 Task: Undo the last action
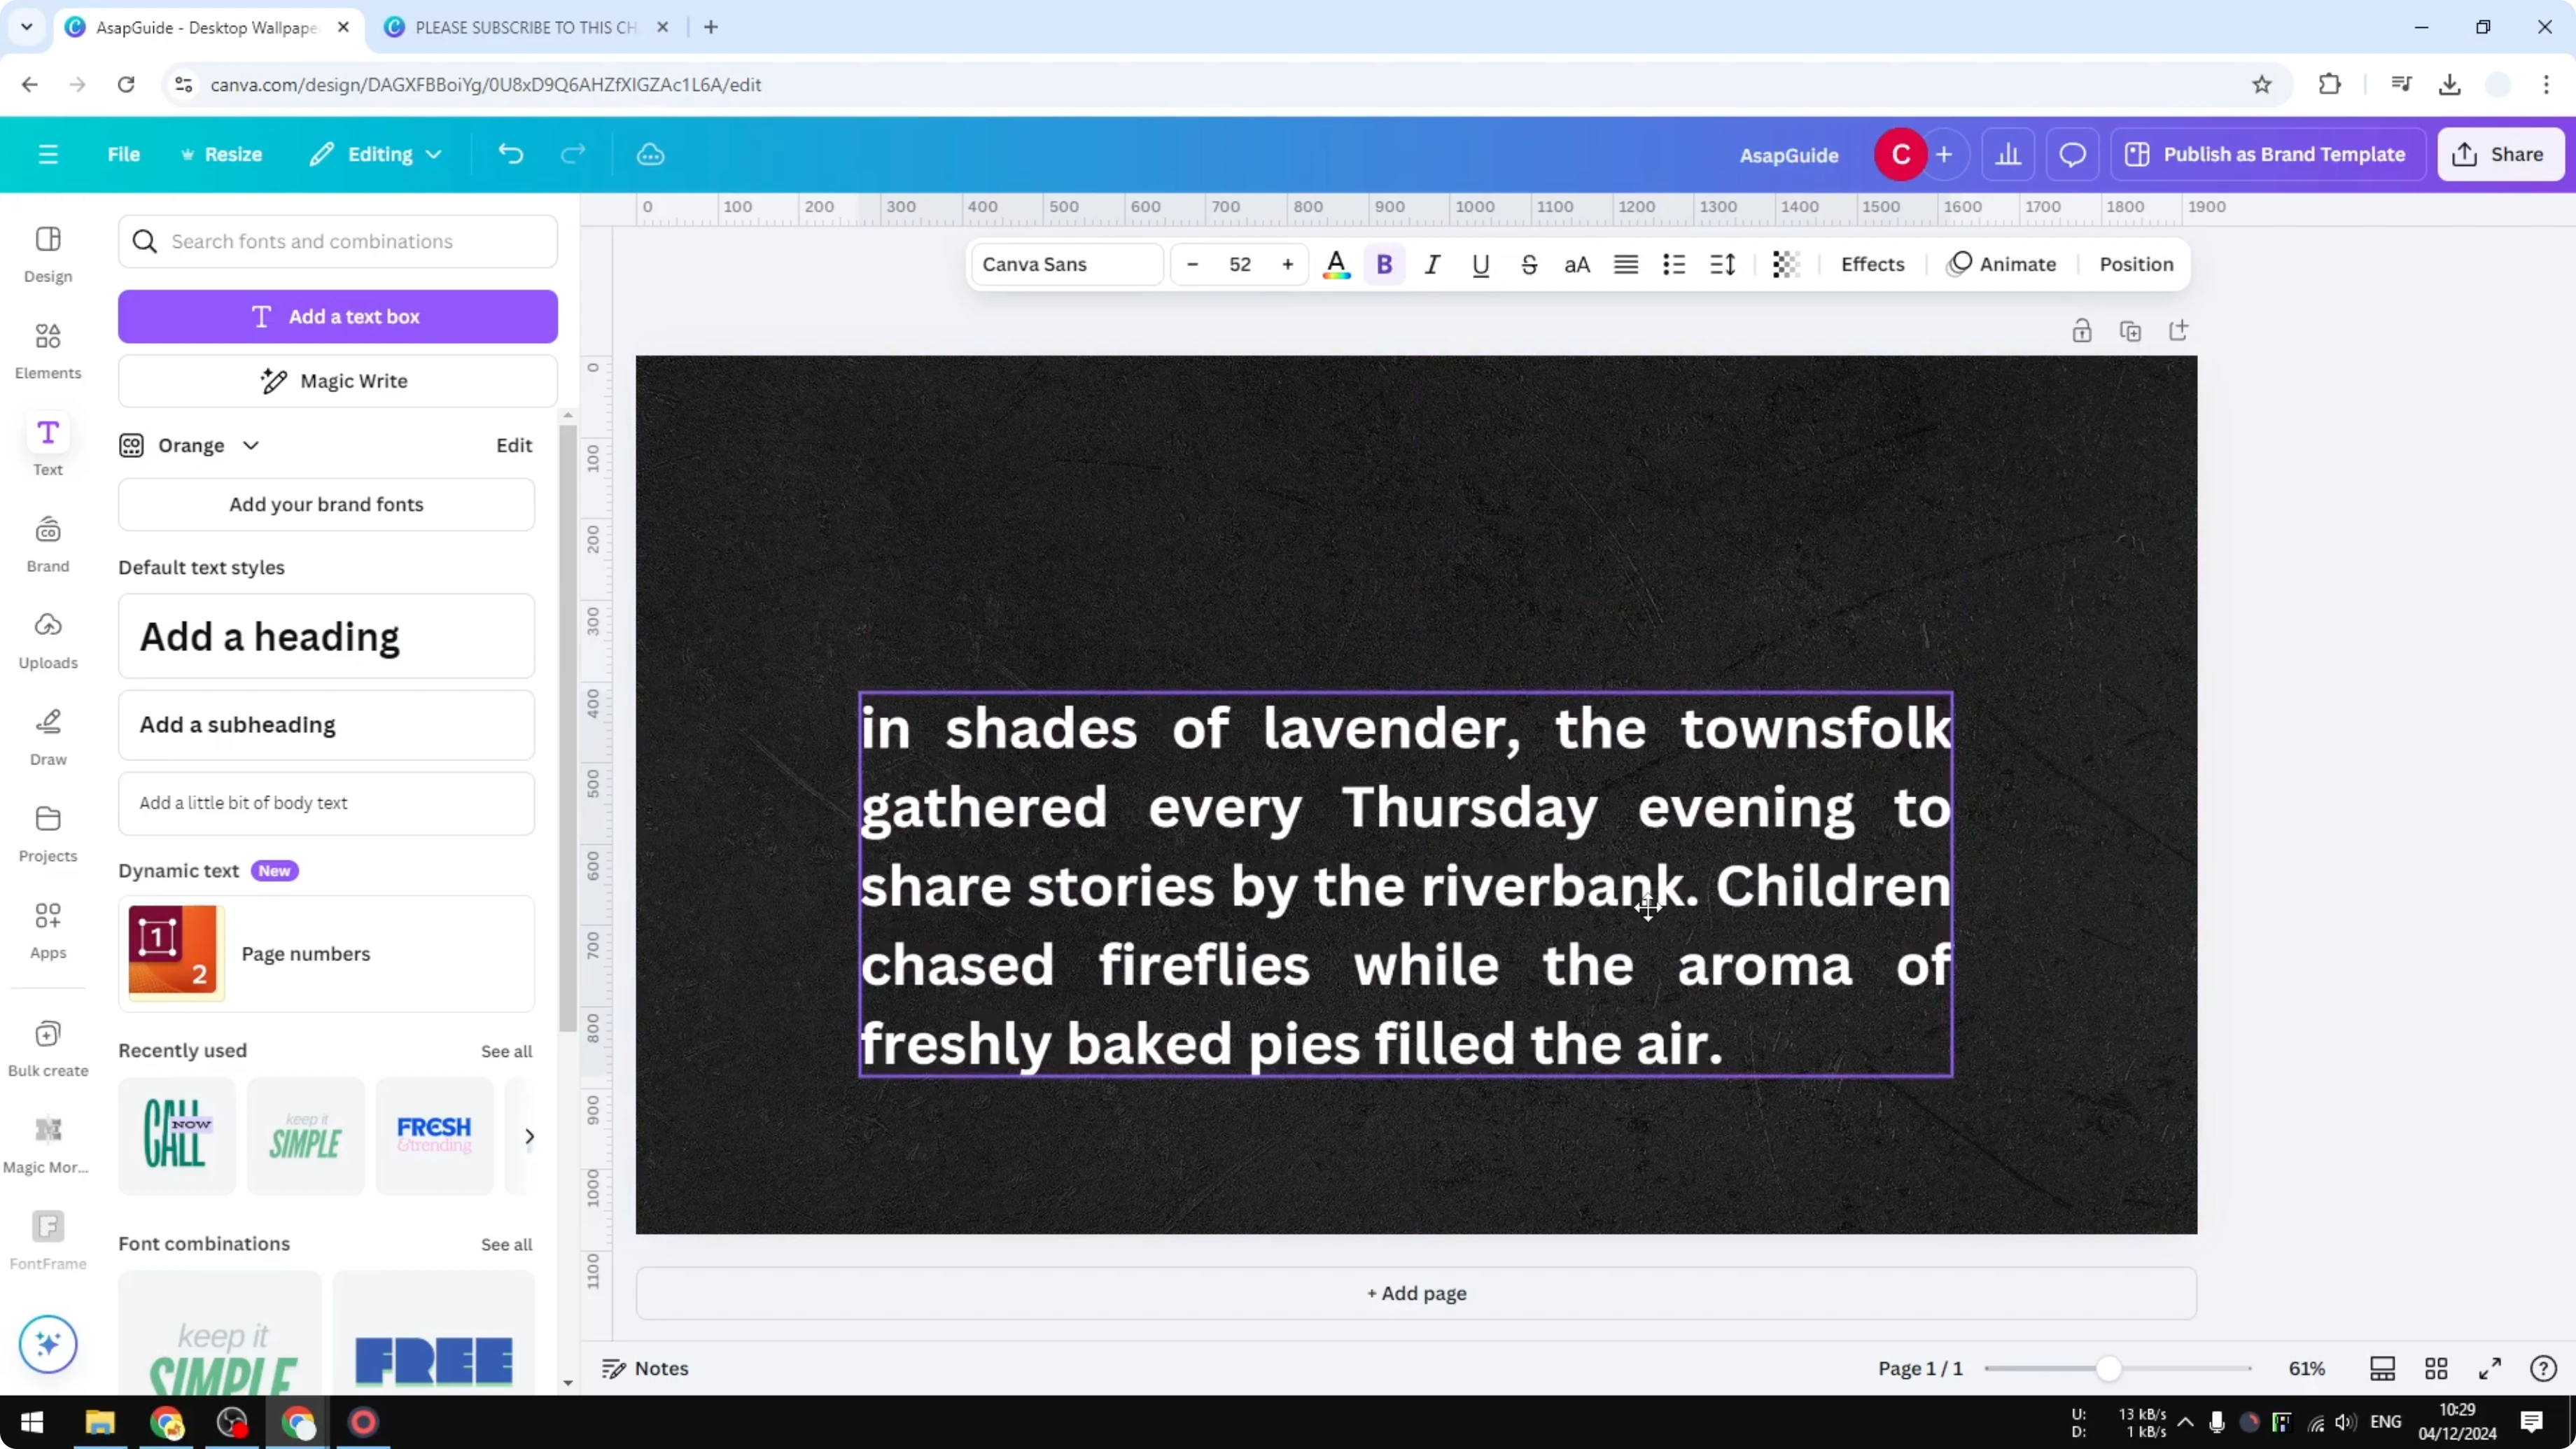click(510, 153)
